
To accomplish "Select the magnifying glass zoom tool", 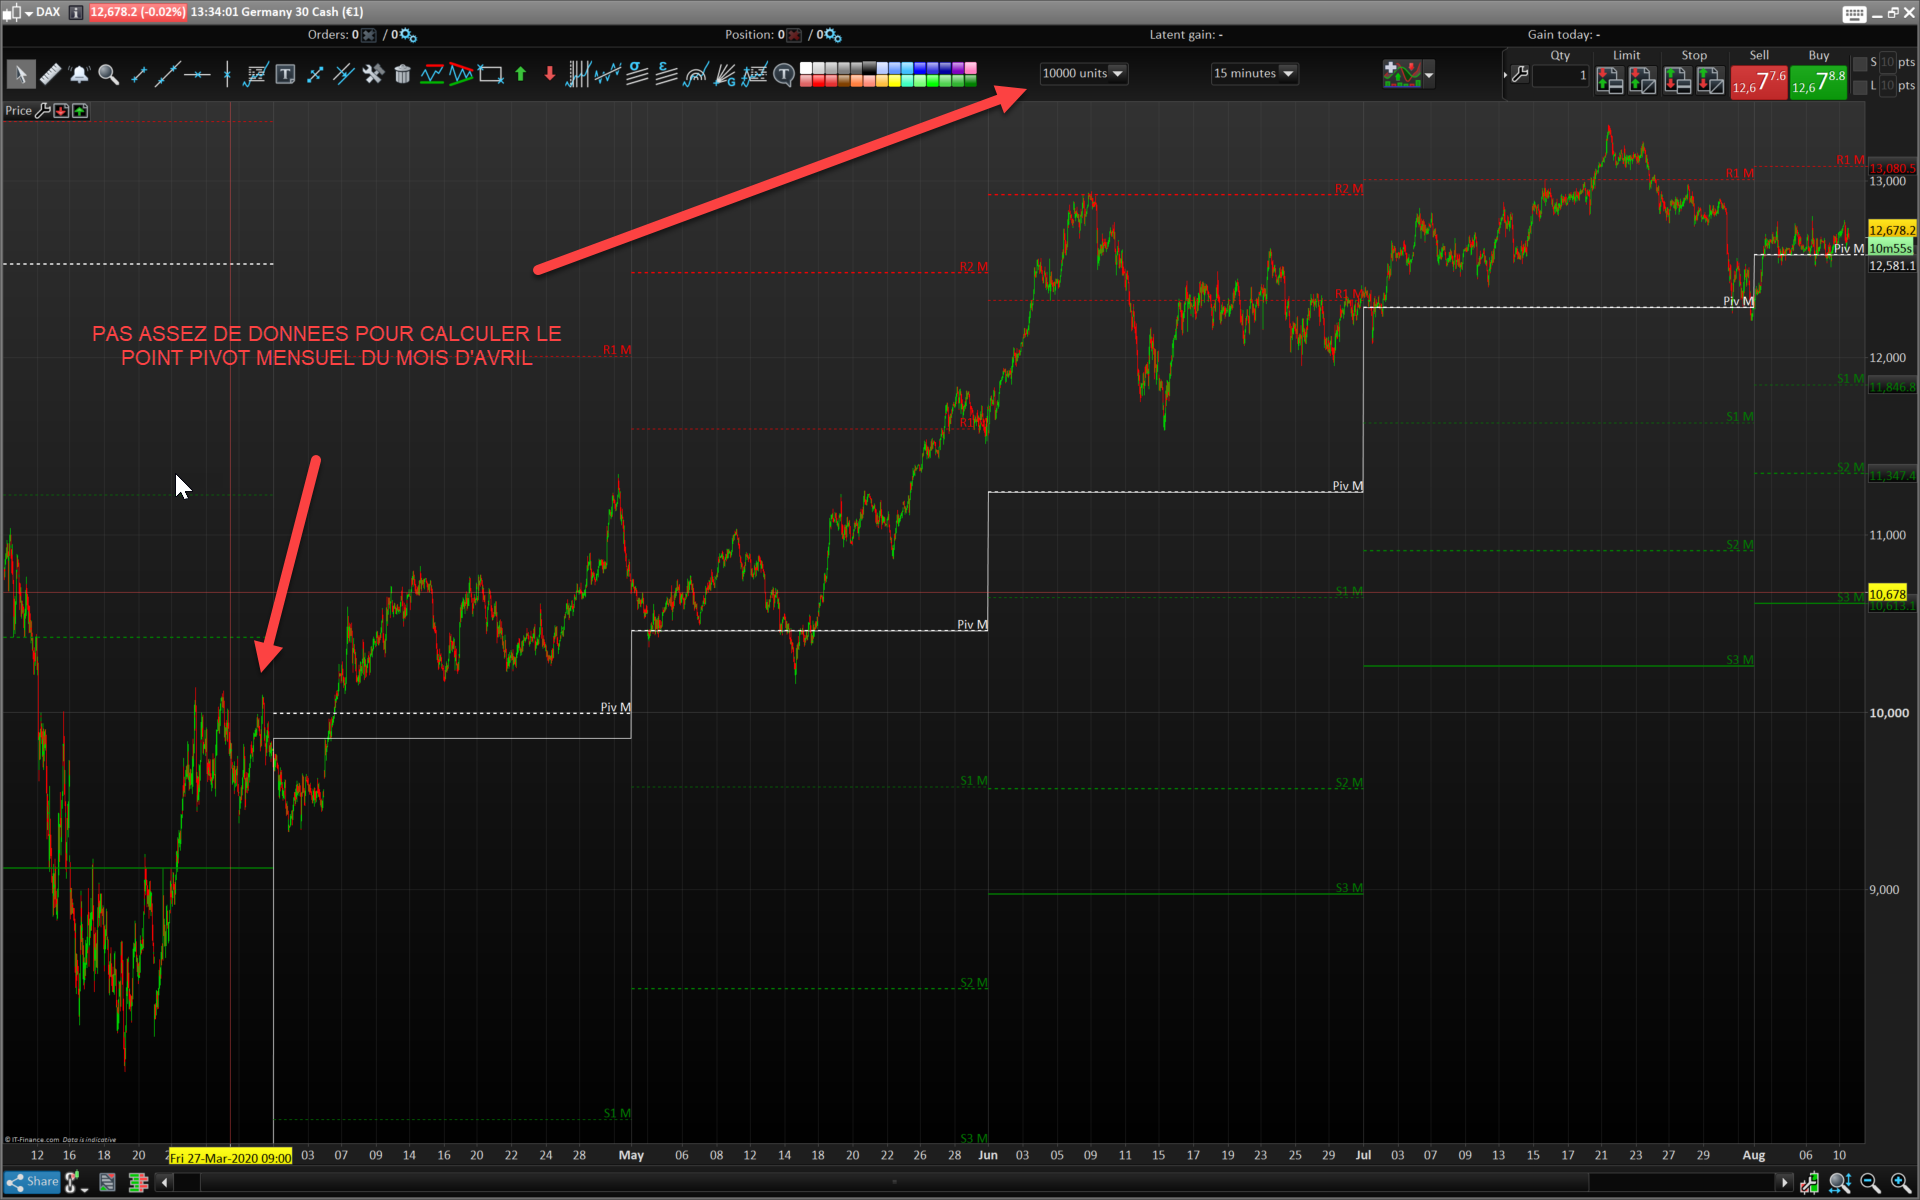I will [x=108, y=74].
